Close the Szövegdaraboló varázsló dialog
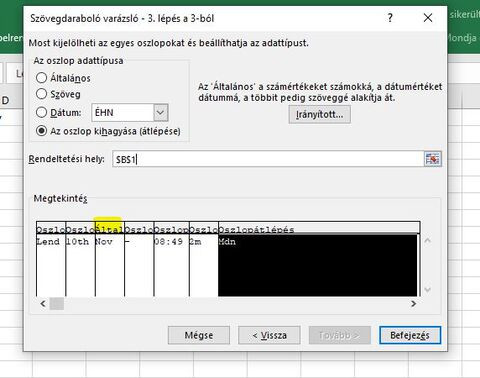This screenshot has height=378, width=480. pos(428,18)
